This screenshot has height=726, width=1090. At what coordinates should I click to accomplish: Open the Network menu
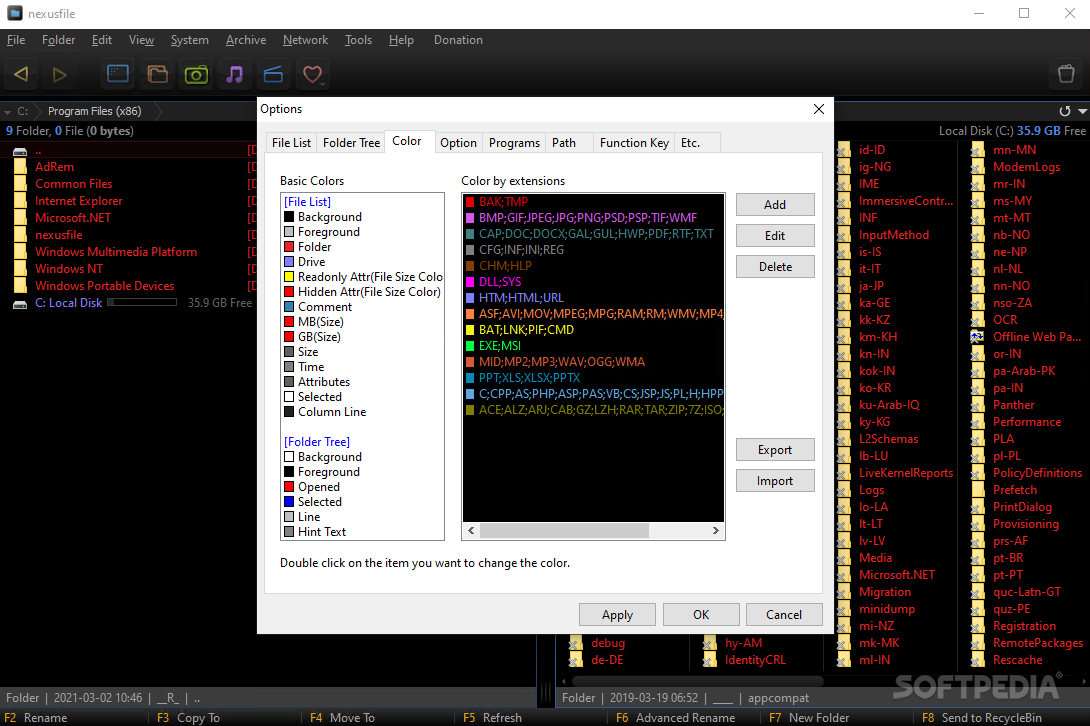pyautogui.click(x=305, y=40)
